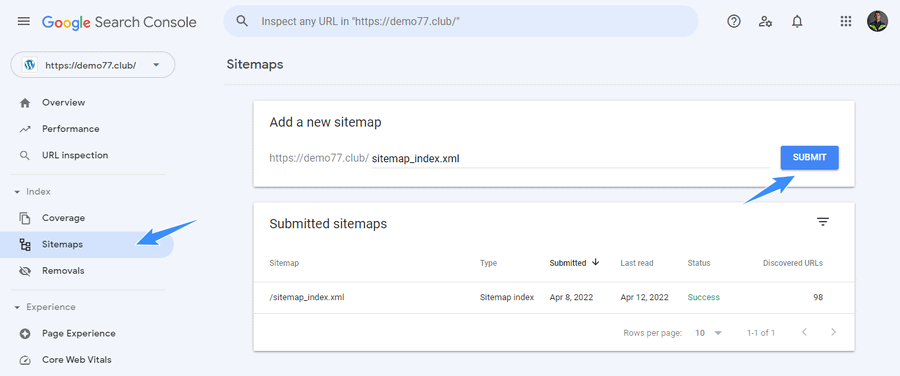The width and height of the screenshot is (900, 376).
Task: Click the Inspect any URL search box
Action: pyautogui.click(x=461, y=21)
